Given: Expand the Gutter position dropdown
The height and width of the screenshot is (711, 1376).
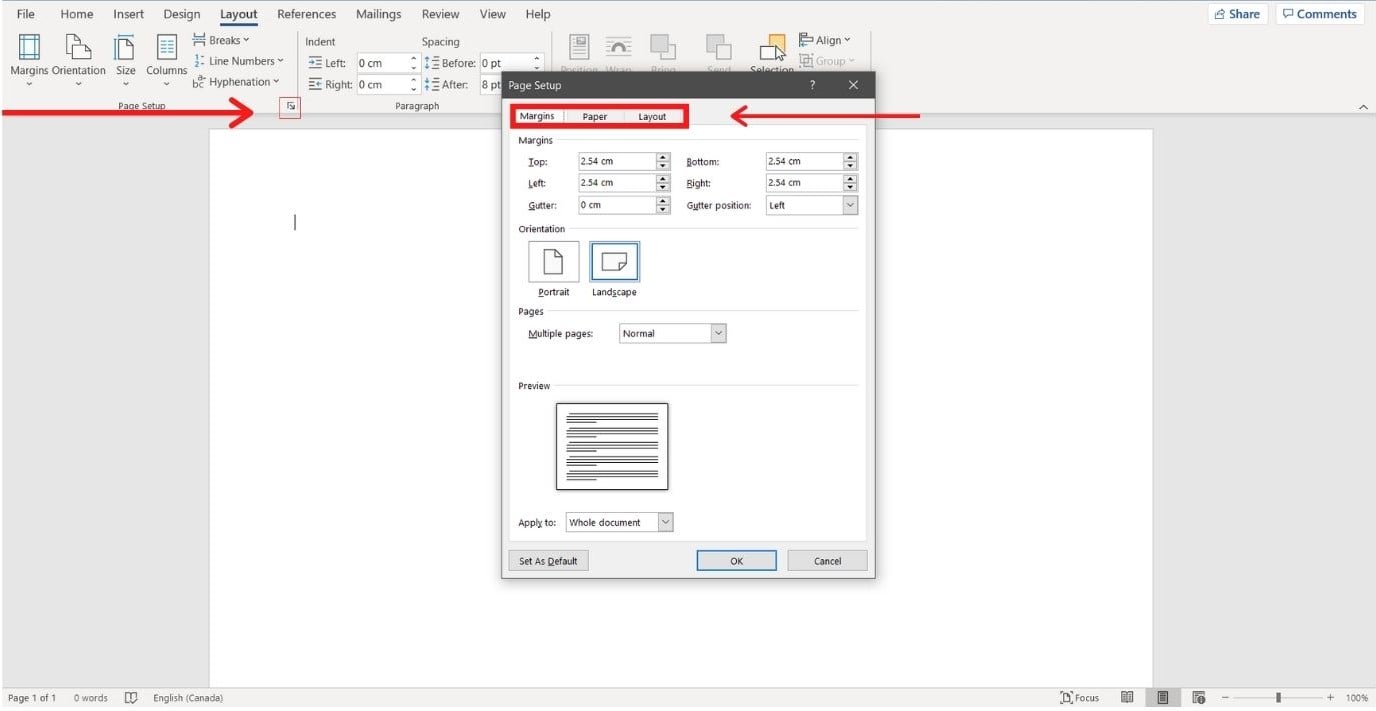Looking at the screenshot, I should tap(850, 205).
